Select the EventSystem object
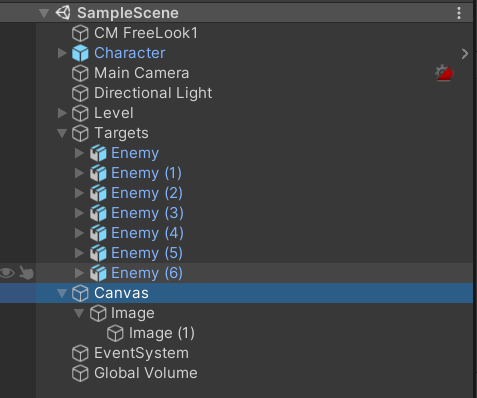Viewport: 477px width, 398px height. click(141, 353)
